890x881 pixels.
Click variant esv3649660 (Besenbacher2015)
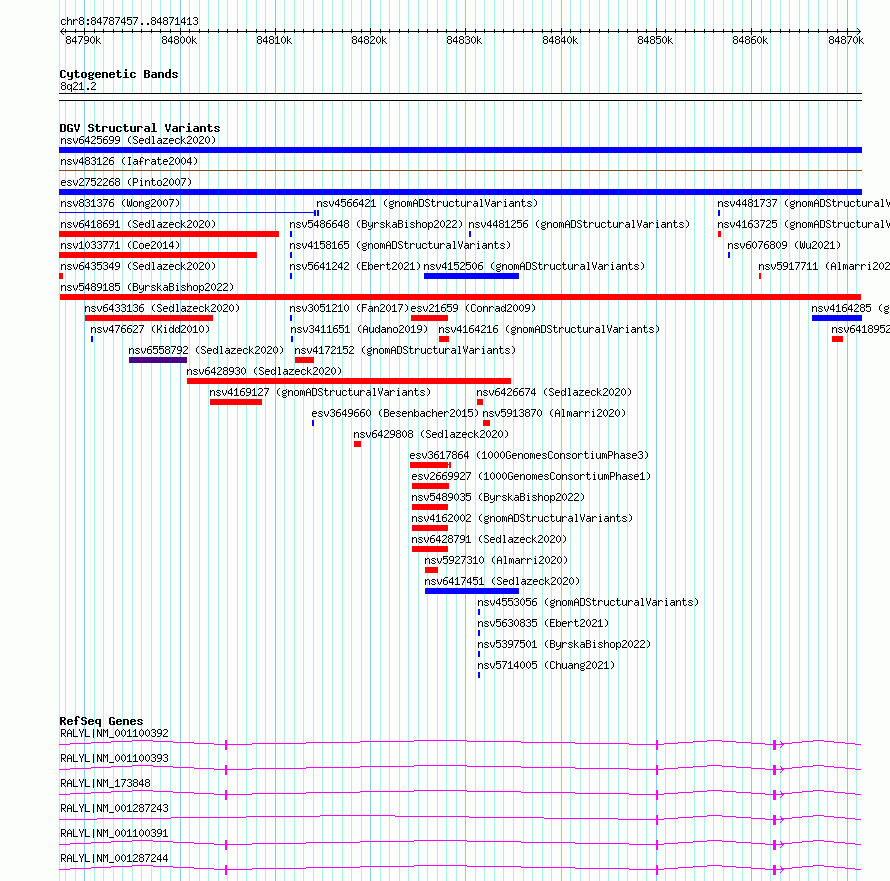point(395,413)
